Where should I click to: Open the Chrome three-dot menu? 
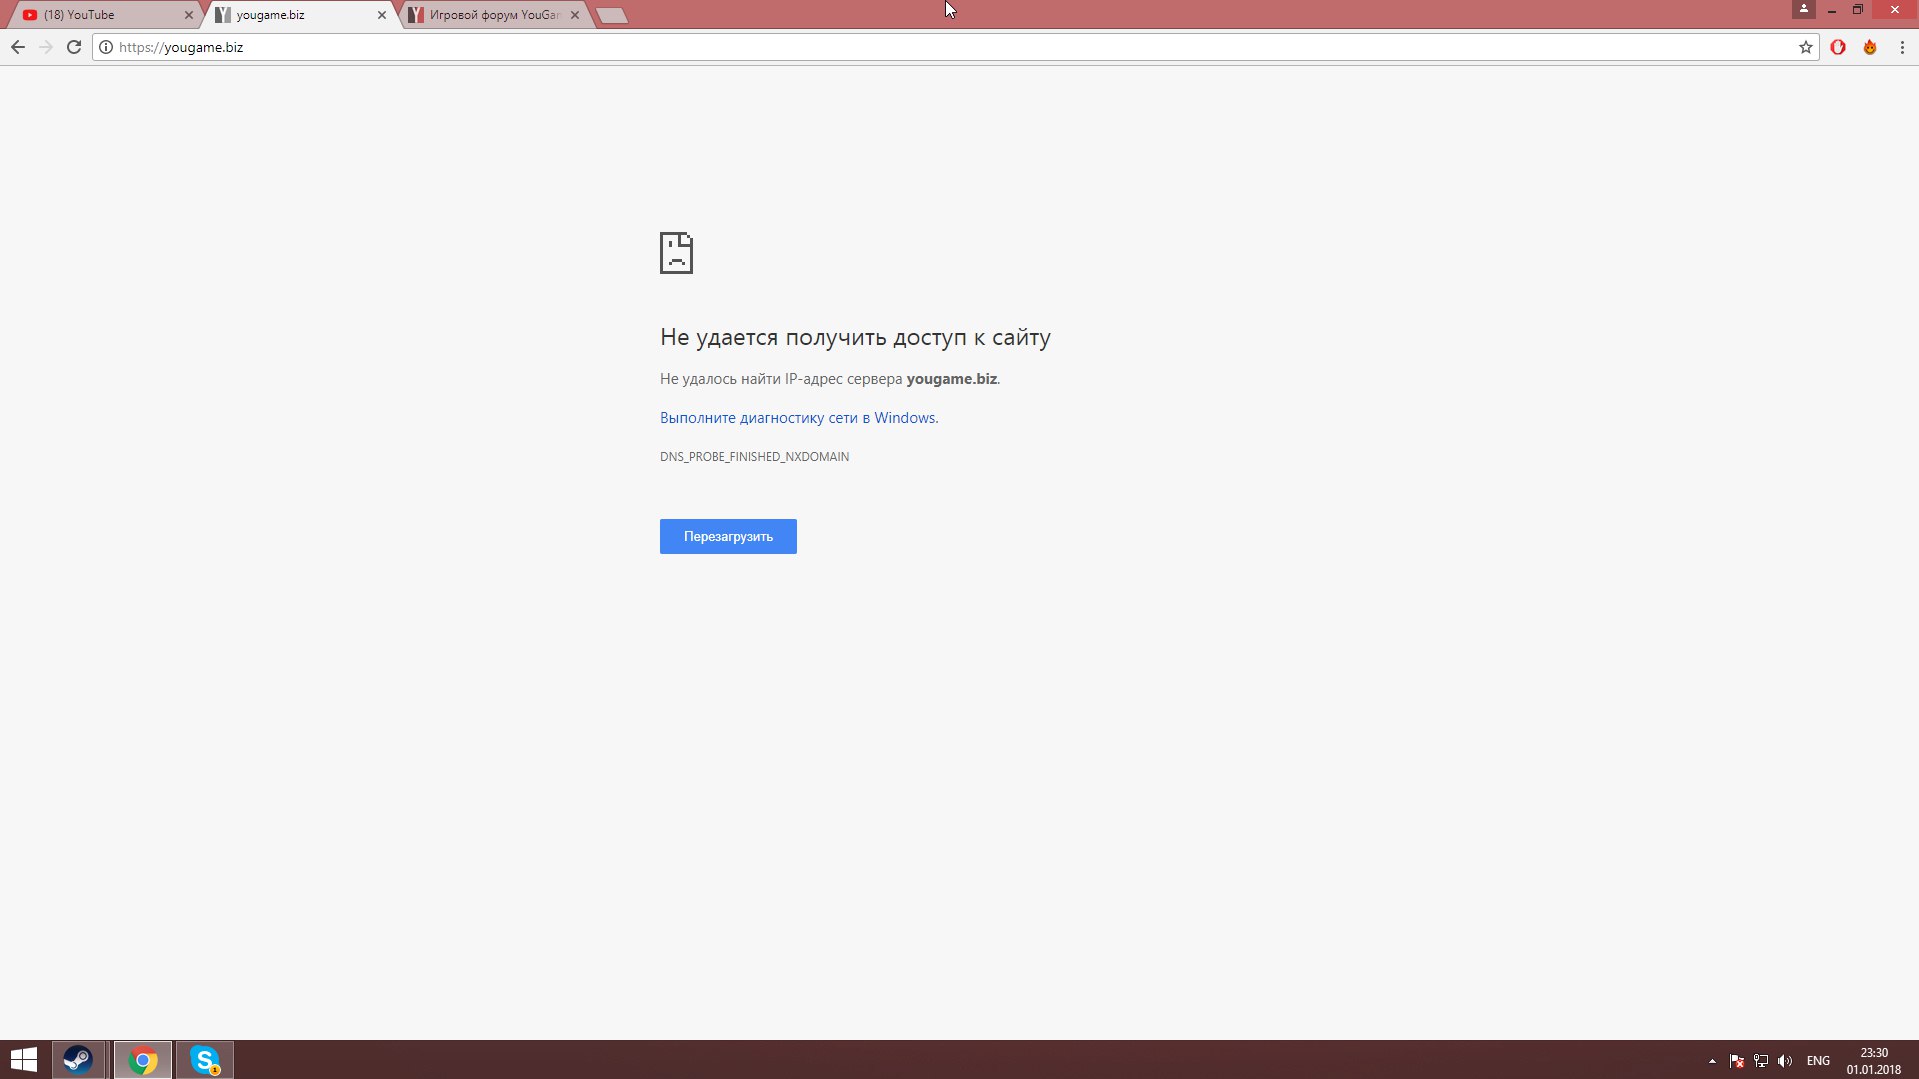pos(1902,47)
